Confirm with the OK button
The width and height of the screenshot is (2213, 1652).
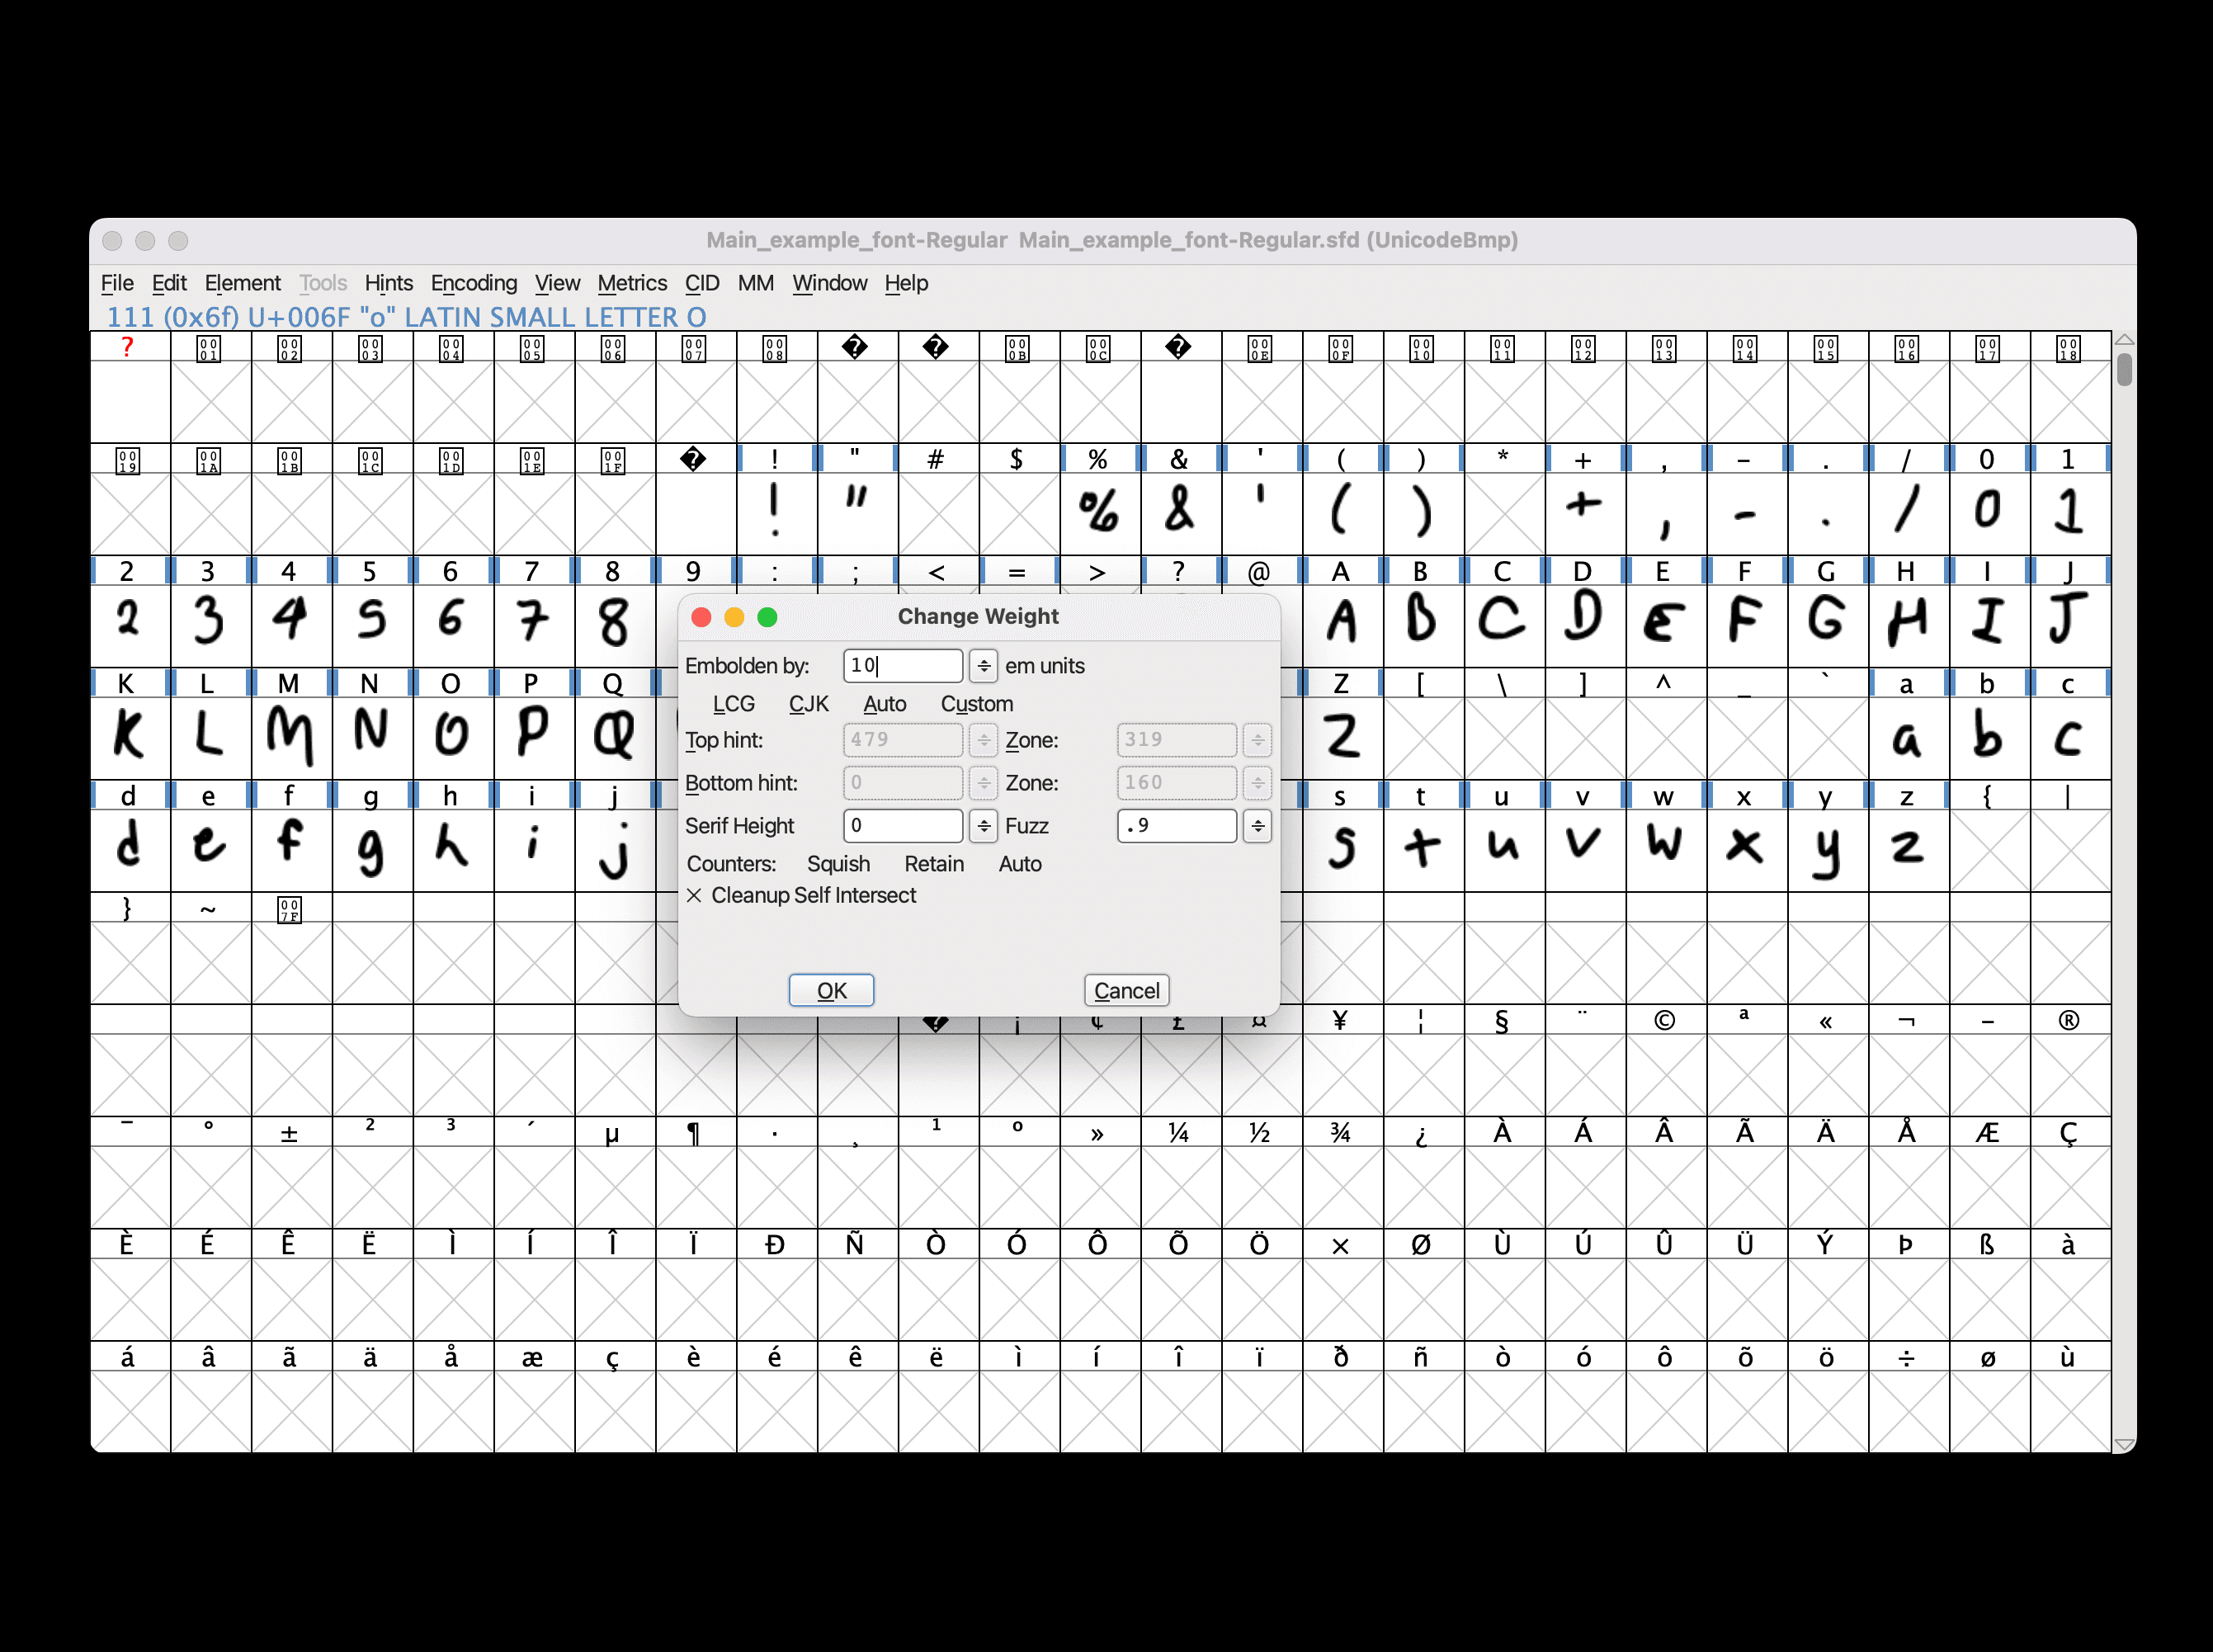click(831, 990)
